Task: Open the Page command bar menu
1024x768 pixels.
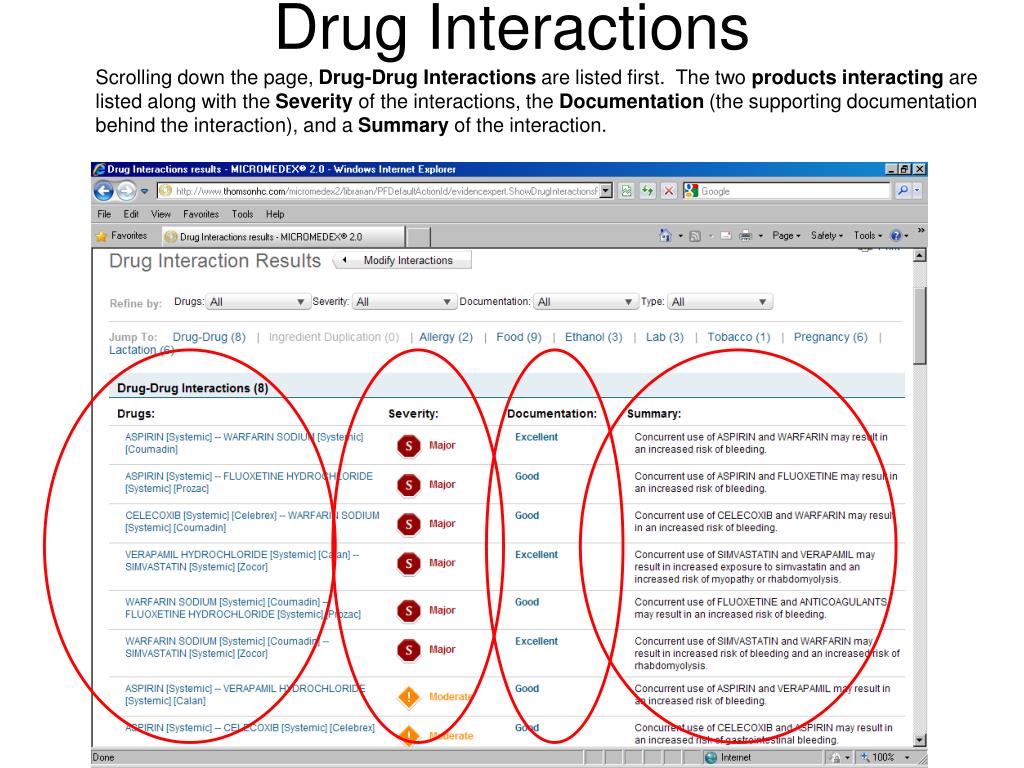Action: (x=786, y=236)
